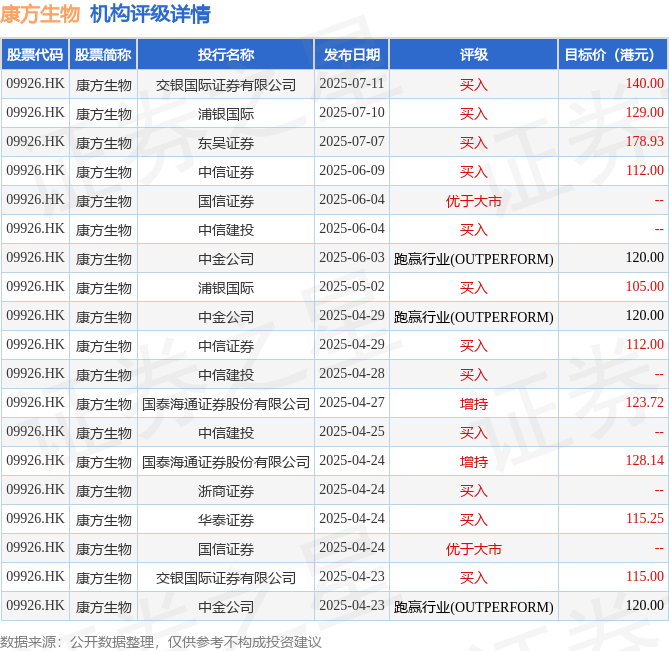Screen dimensions: 669x651
Task: Click 浦银国际 in the 2025-05-02 row
Action: click(x=226, y=288)
